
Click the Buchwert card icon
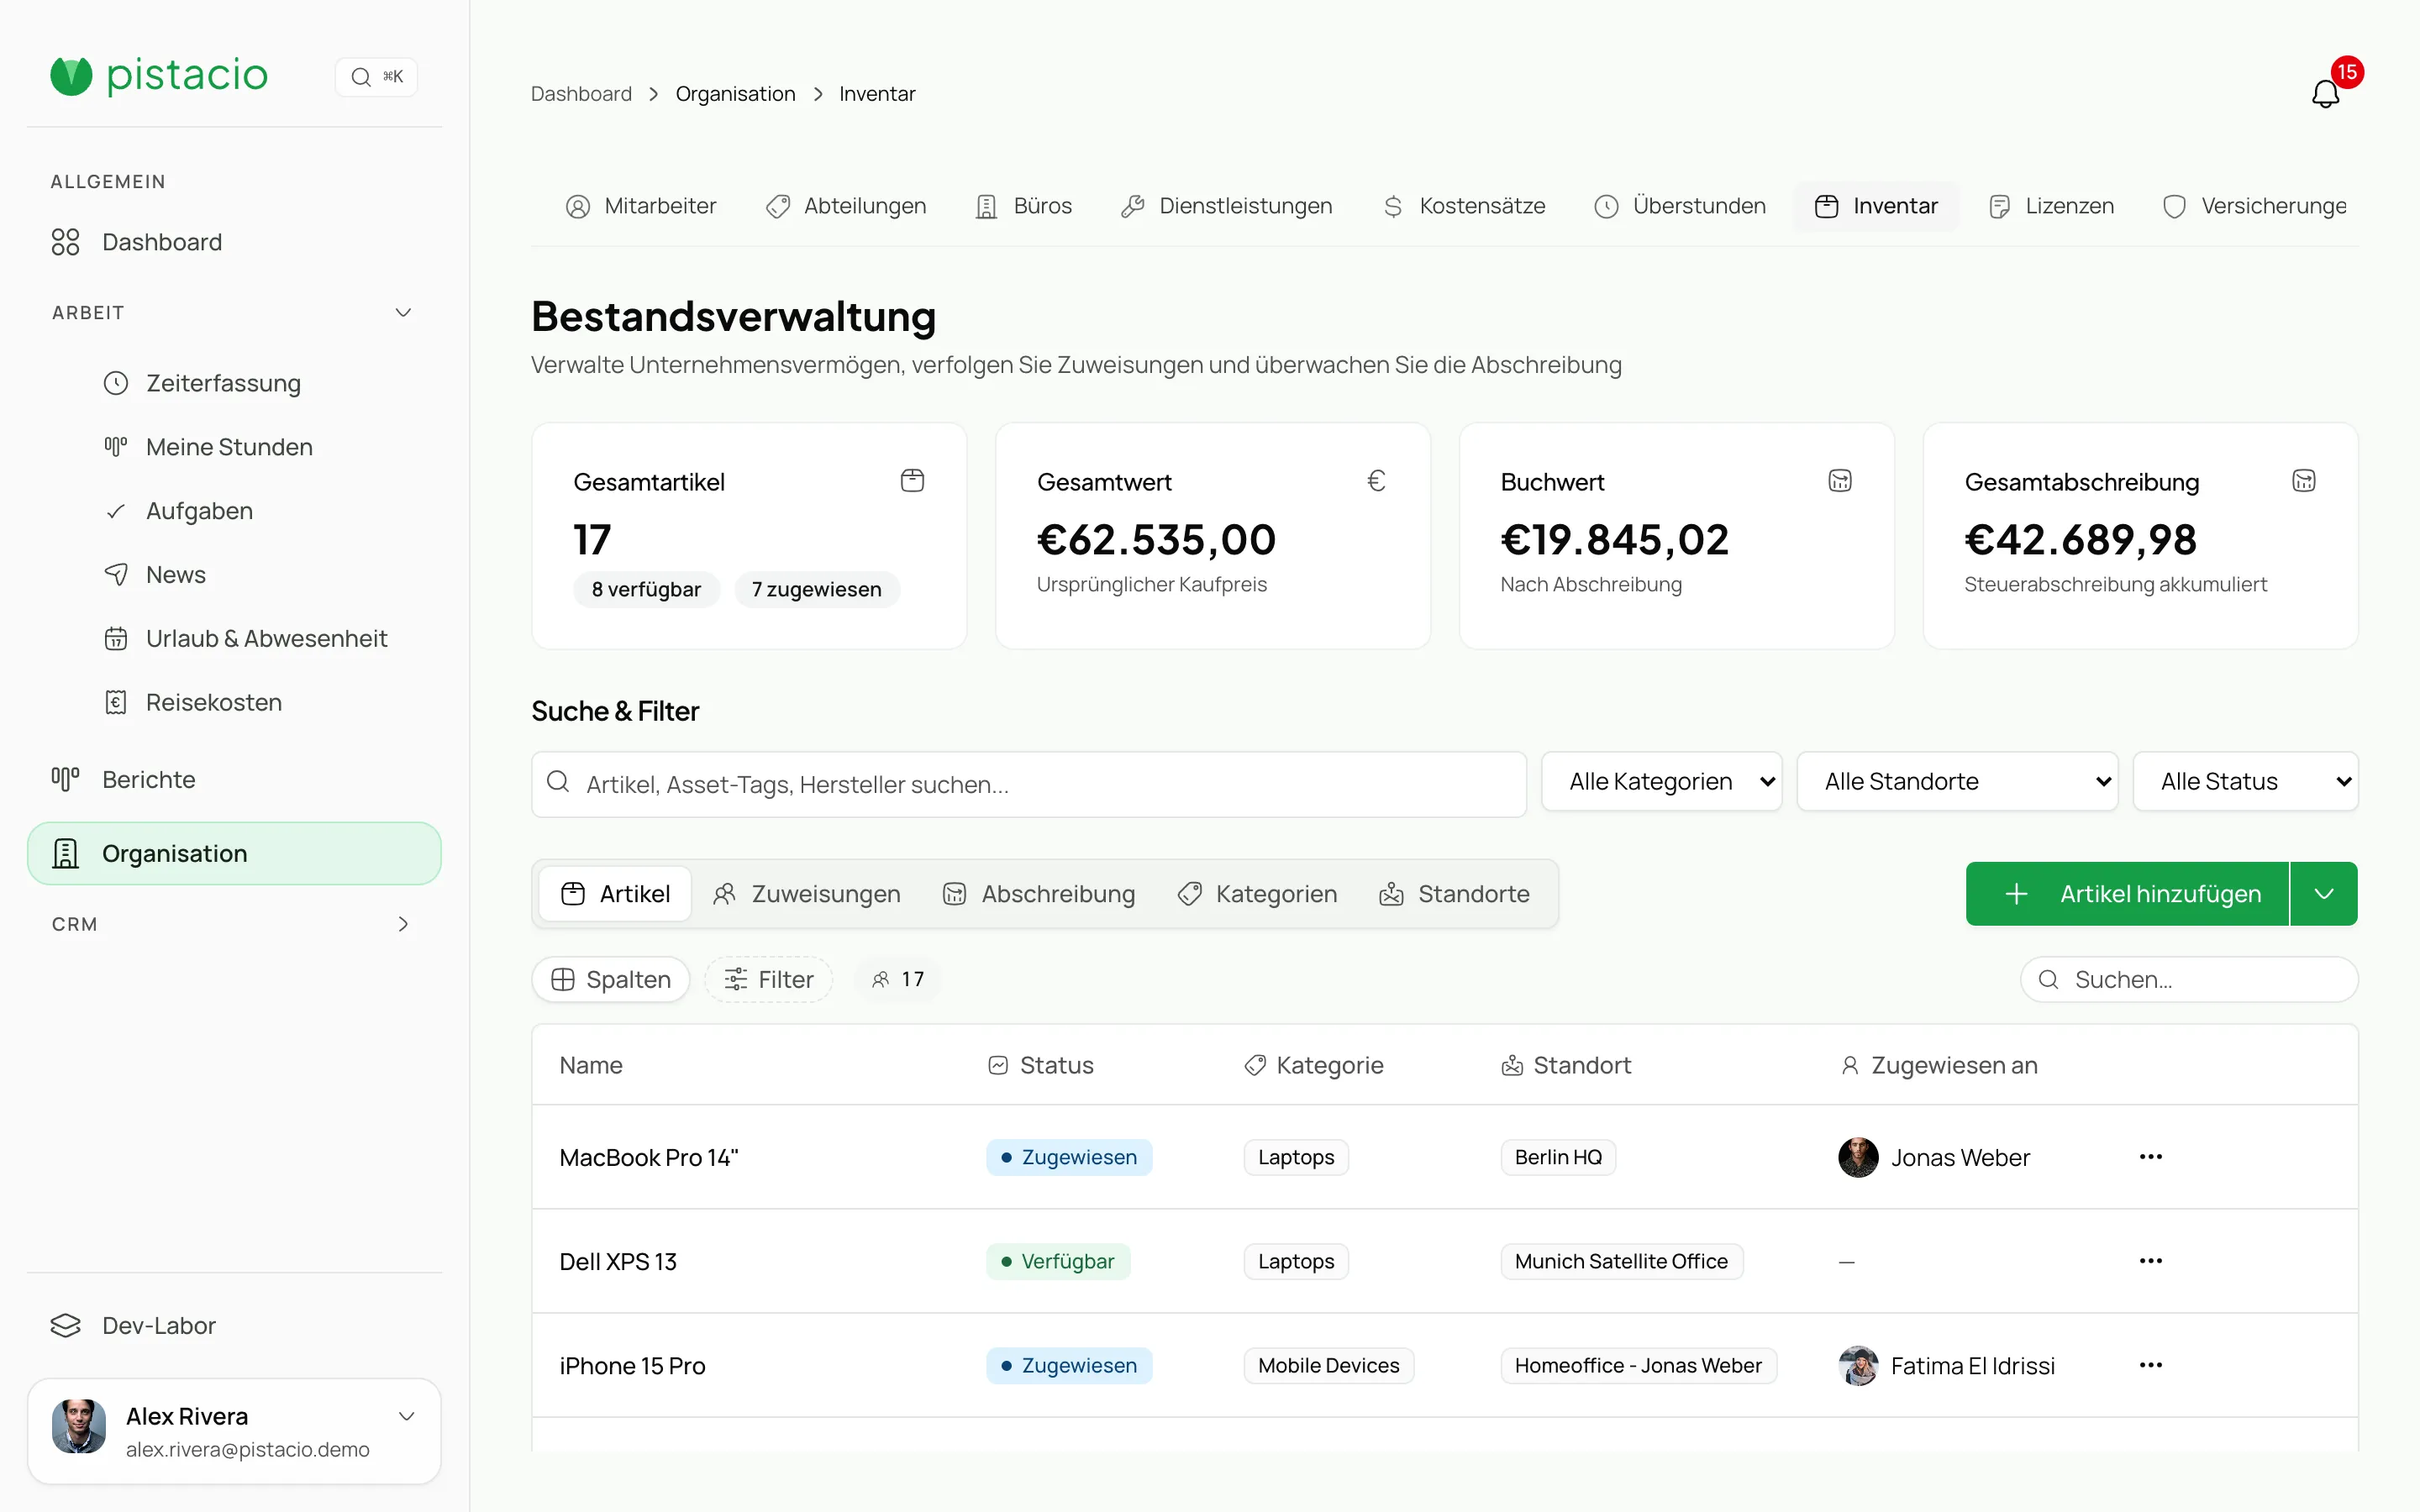coord(1840,481)
